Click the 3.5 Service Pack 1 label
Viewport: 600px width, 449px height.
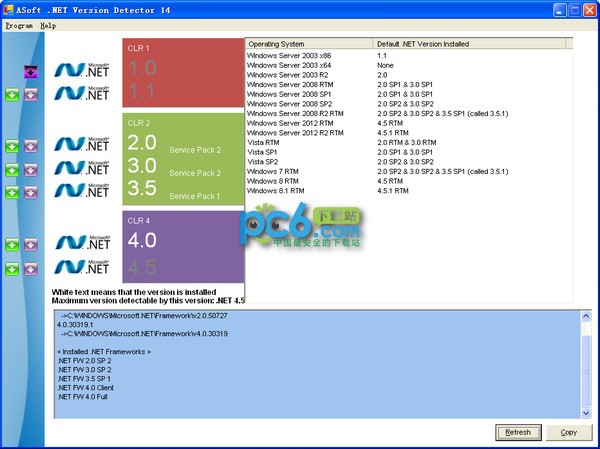(x=194, y=196)
